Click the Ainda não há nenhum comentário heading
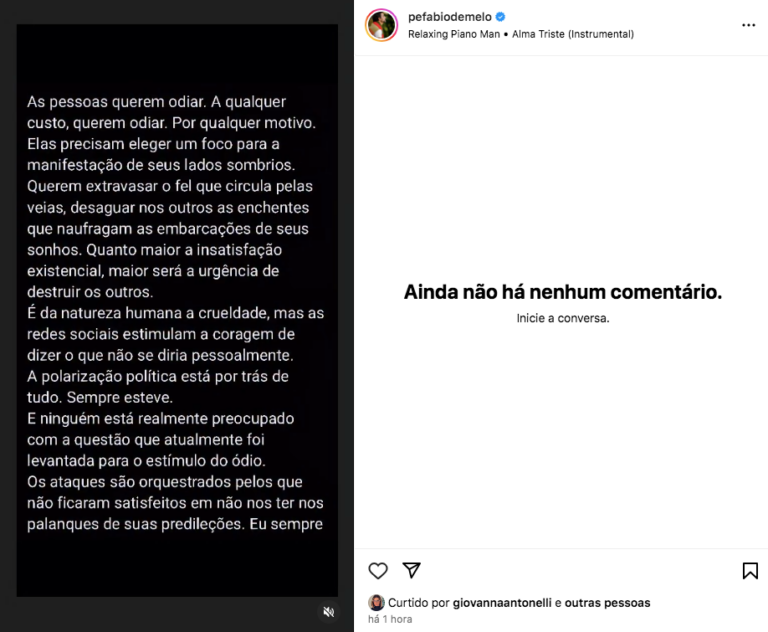 point(563,292)
